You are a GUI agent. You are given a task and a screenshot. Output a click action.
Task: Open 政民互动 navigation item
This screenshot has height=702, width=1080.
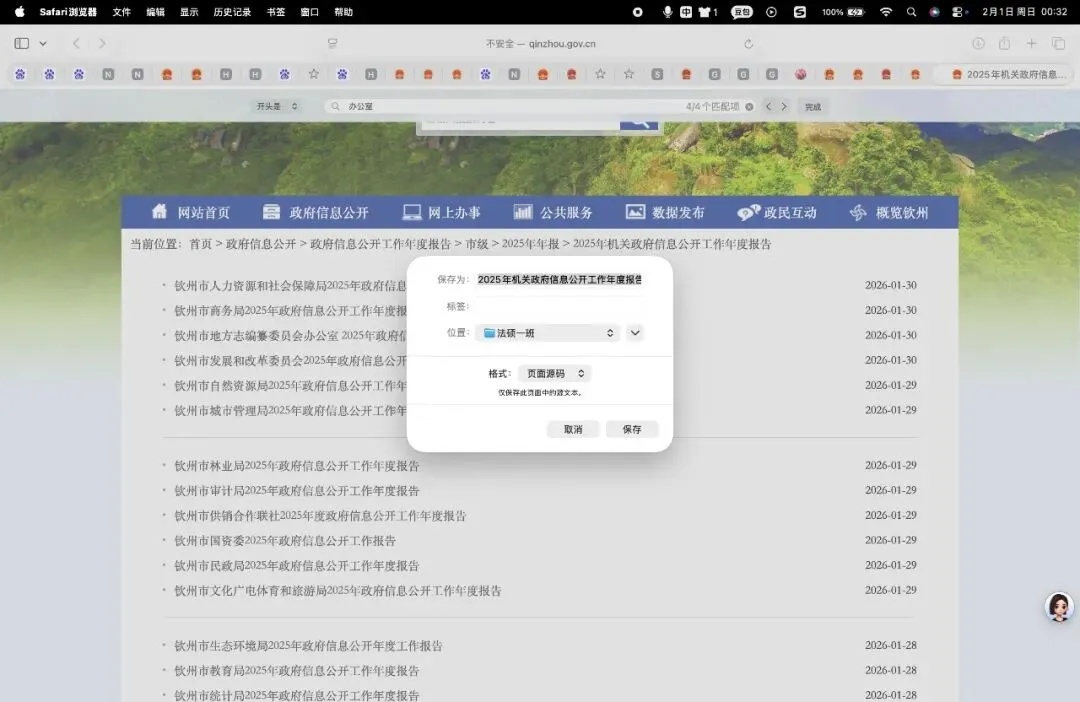[x=777, y=212]
